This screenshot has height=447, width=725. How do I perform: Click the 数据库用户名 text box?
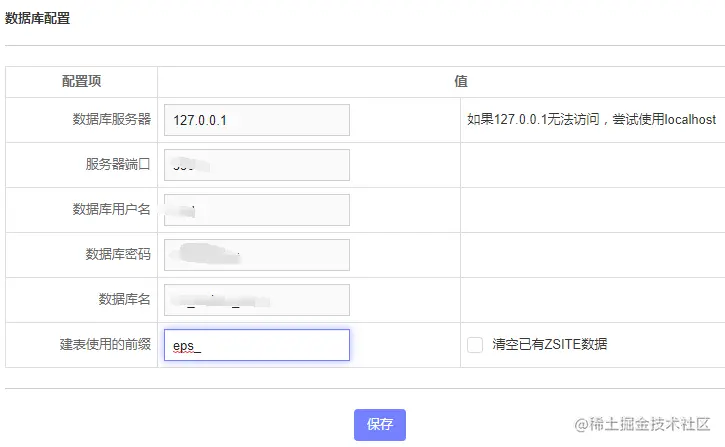pyautogui.click(x=257, y=210)
